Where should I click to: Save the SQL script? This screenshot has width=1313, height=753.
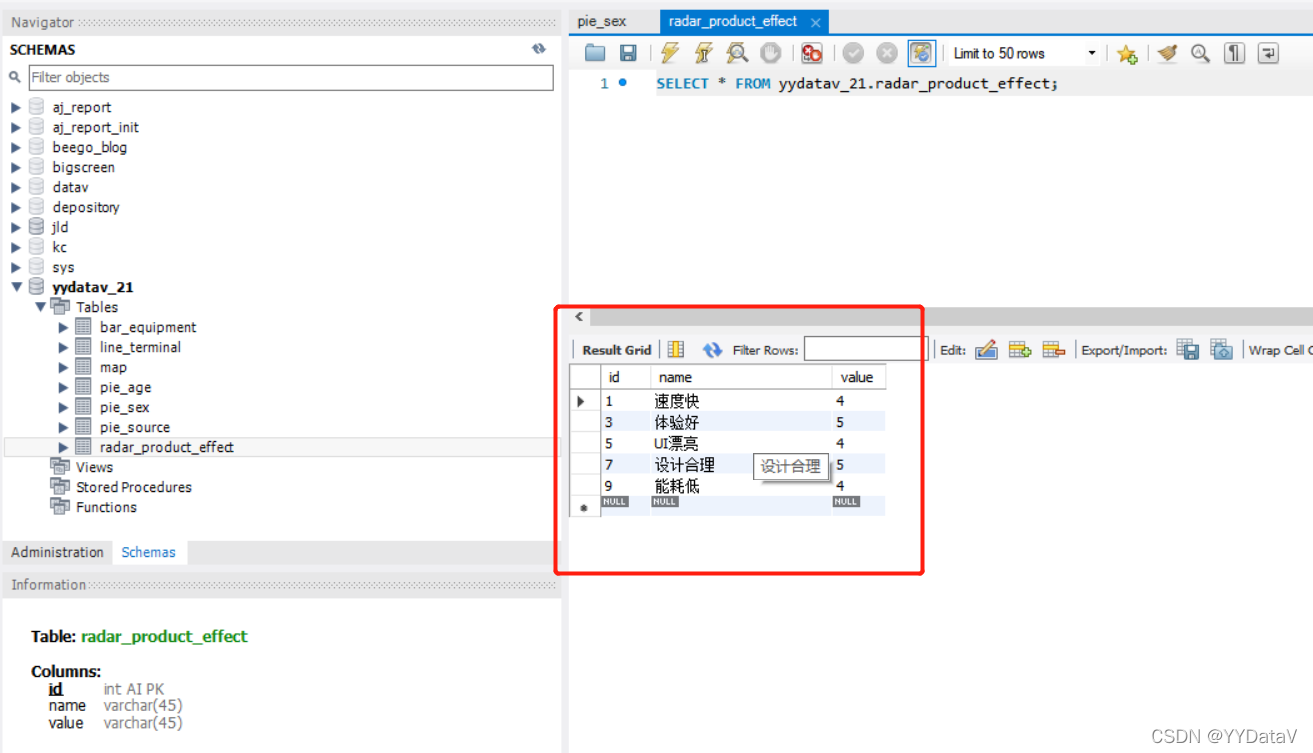pos(630,53)
